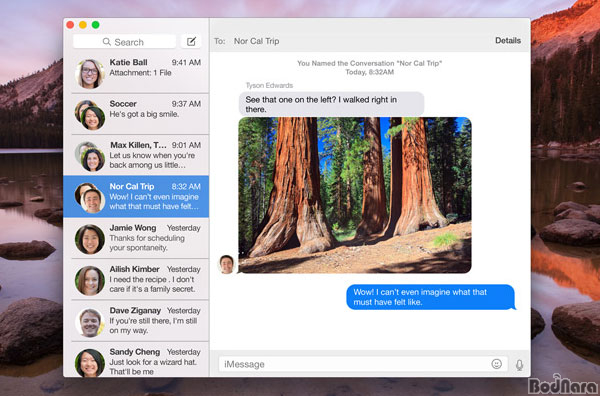Click the To: Nor Cal Trip recipient field

(256, 41)
